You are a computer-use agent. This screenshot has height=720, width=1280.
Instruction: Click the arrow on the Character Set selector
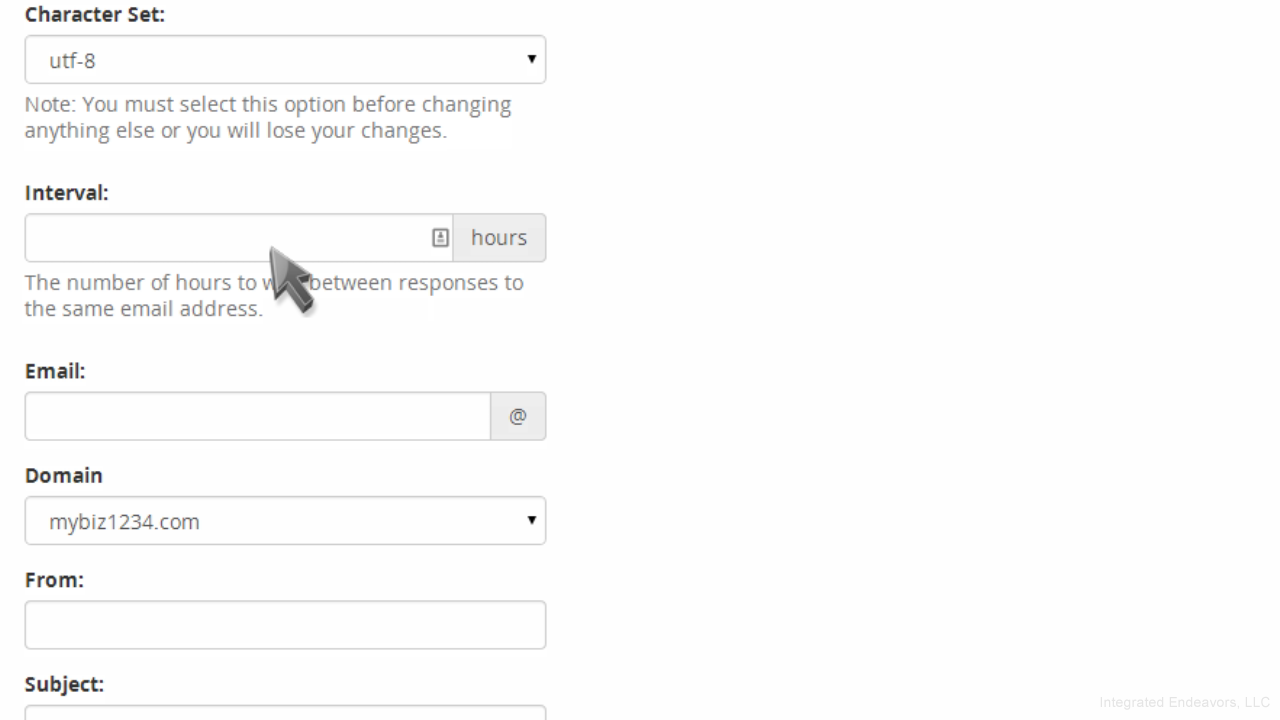coord(532,59)
